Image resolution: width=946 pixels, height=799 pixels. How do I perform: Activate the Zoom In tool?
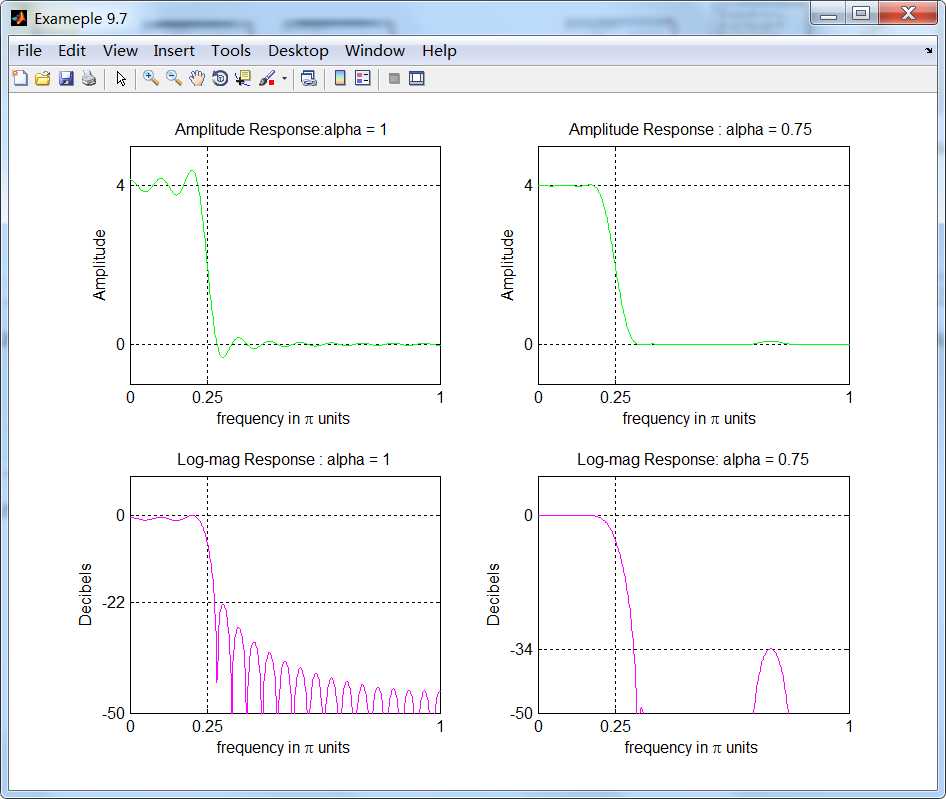point(151,78)
